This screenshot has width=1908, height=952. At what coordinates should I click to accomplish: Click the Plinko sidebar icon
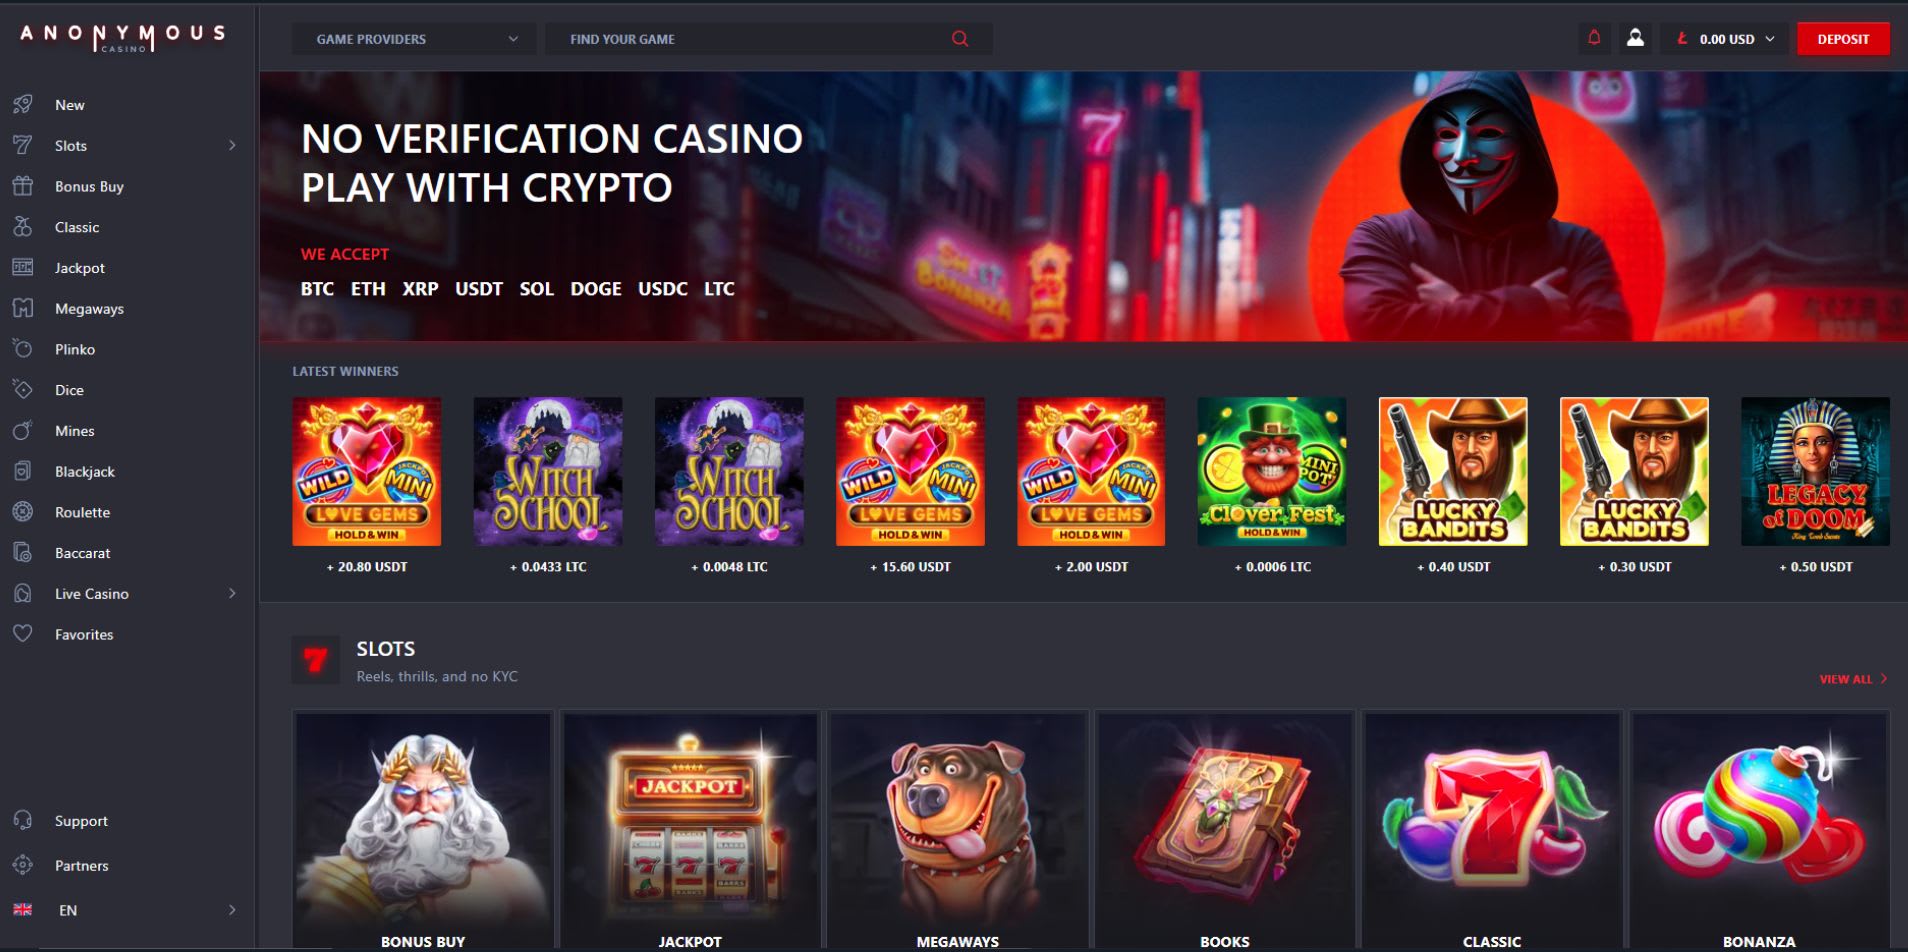tap(23, 349)
